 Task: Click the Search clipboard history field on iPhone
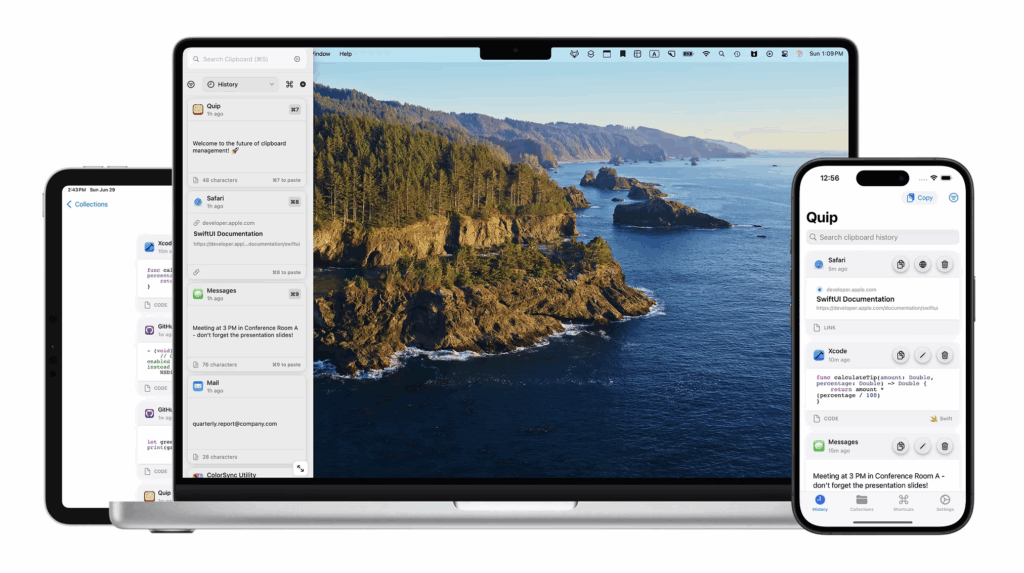click(x=882, y=237)
